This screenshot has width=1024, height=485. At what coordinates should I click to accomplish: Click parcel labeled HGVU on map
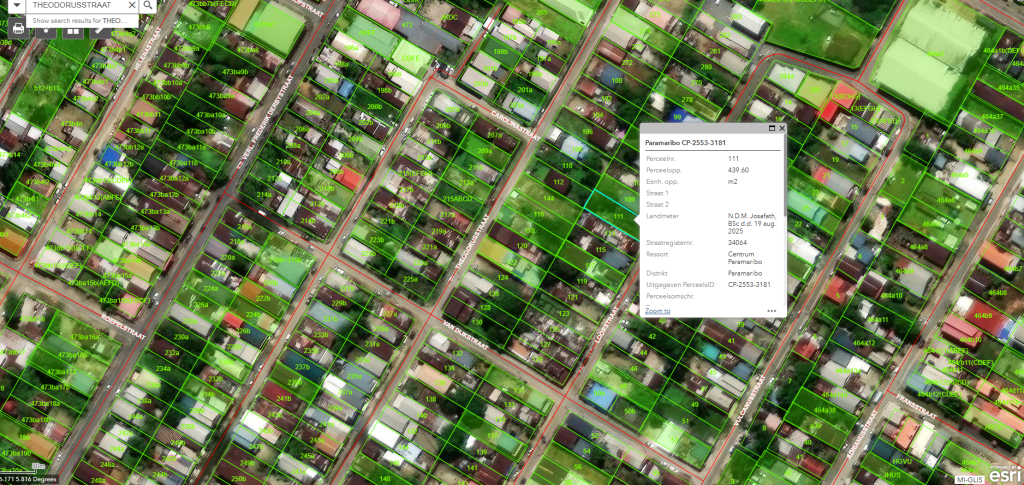[x=903, y=461]
